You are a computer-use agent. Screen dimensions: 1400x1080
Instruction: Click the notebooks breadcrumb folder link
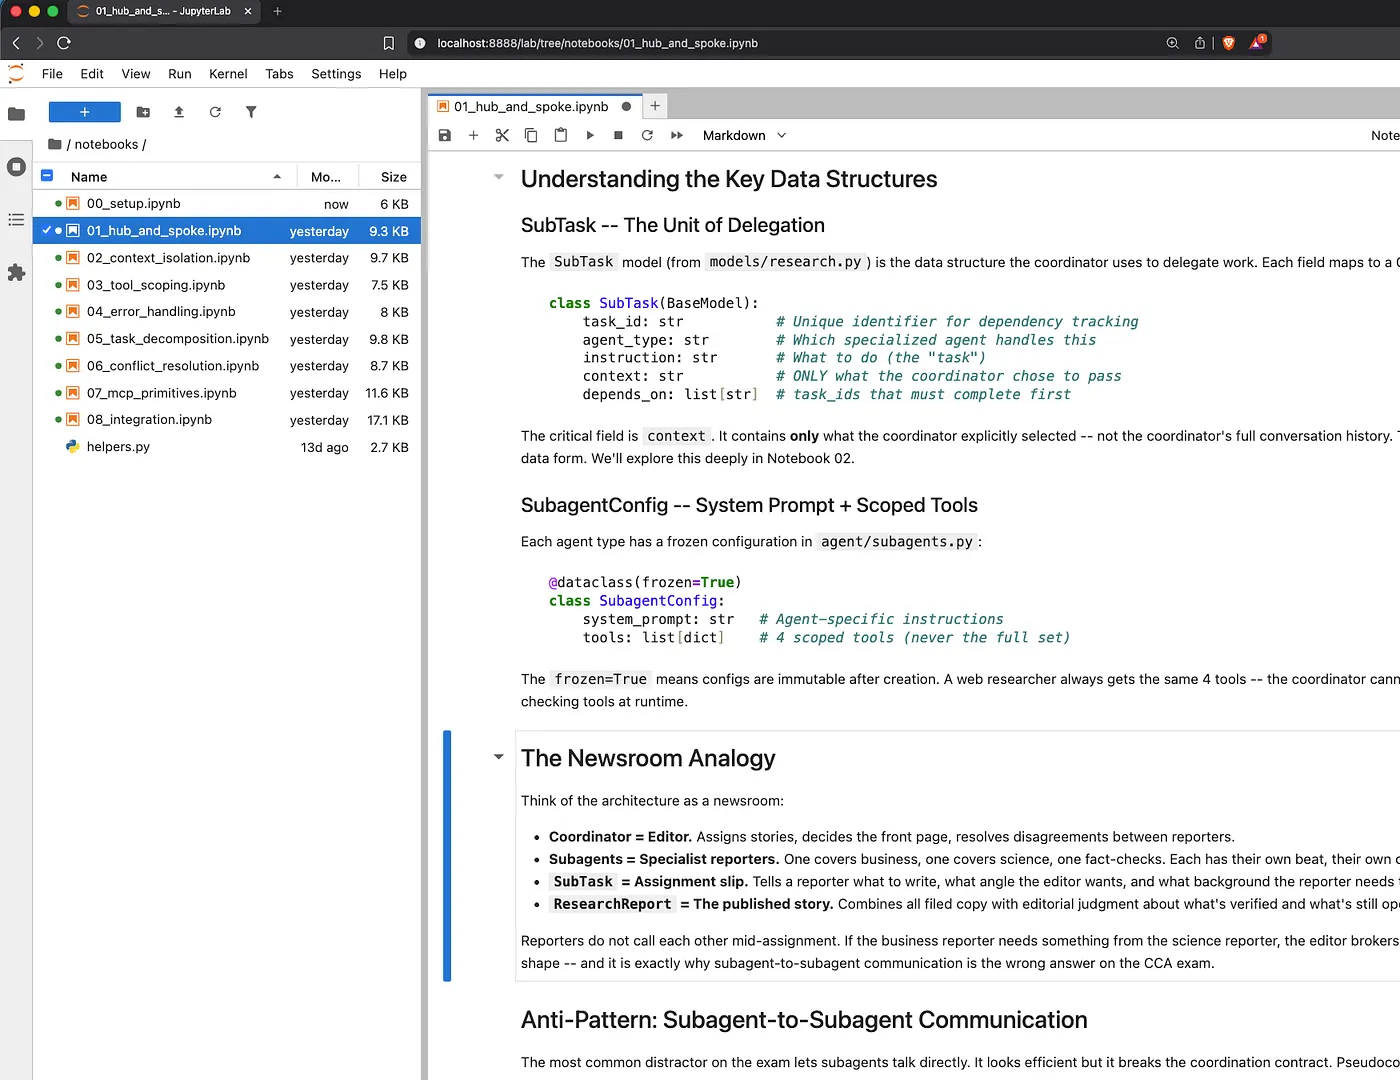(x=106, y=144)
